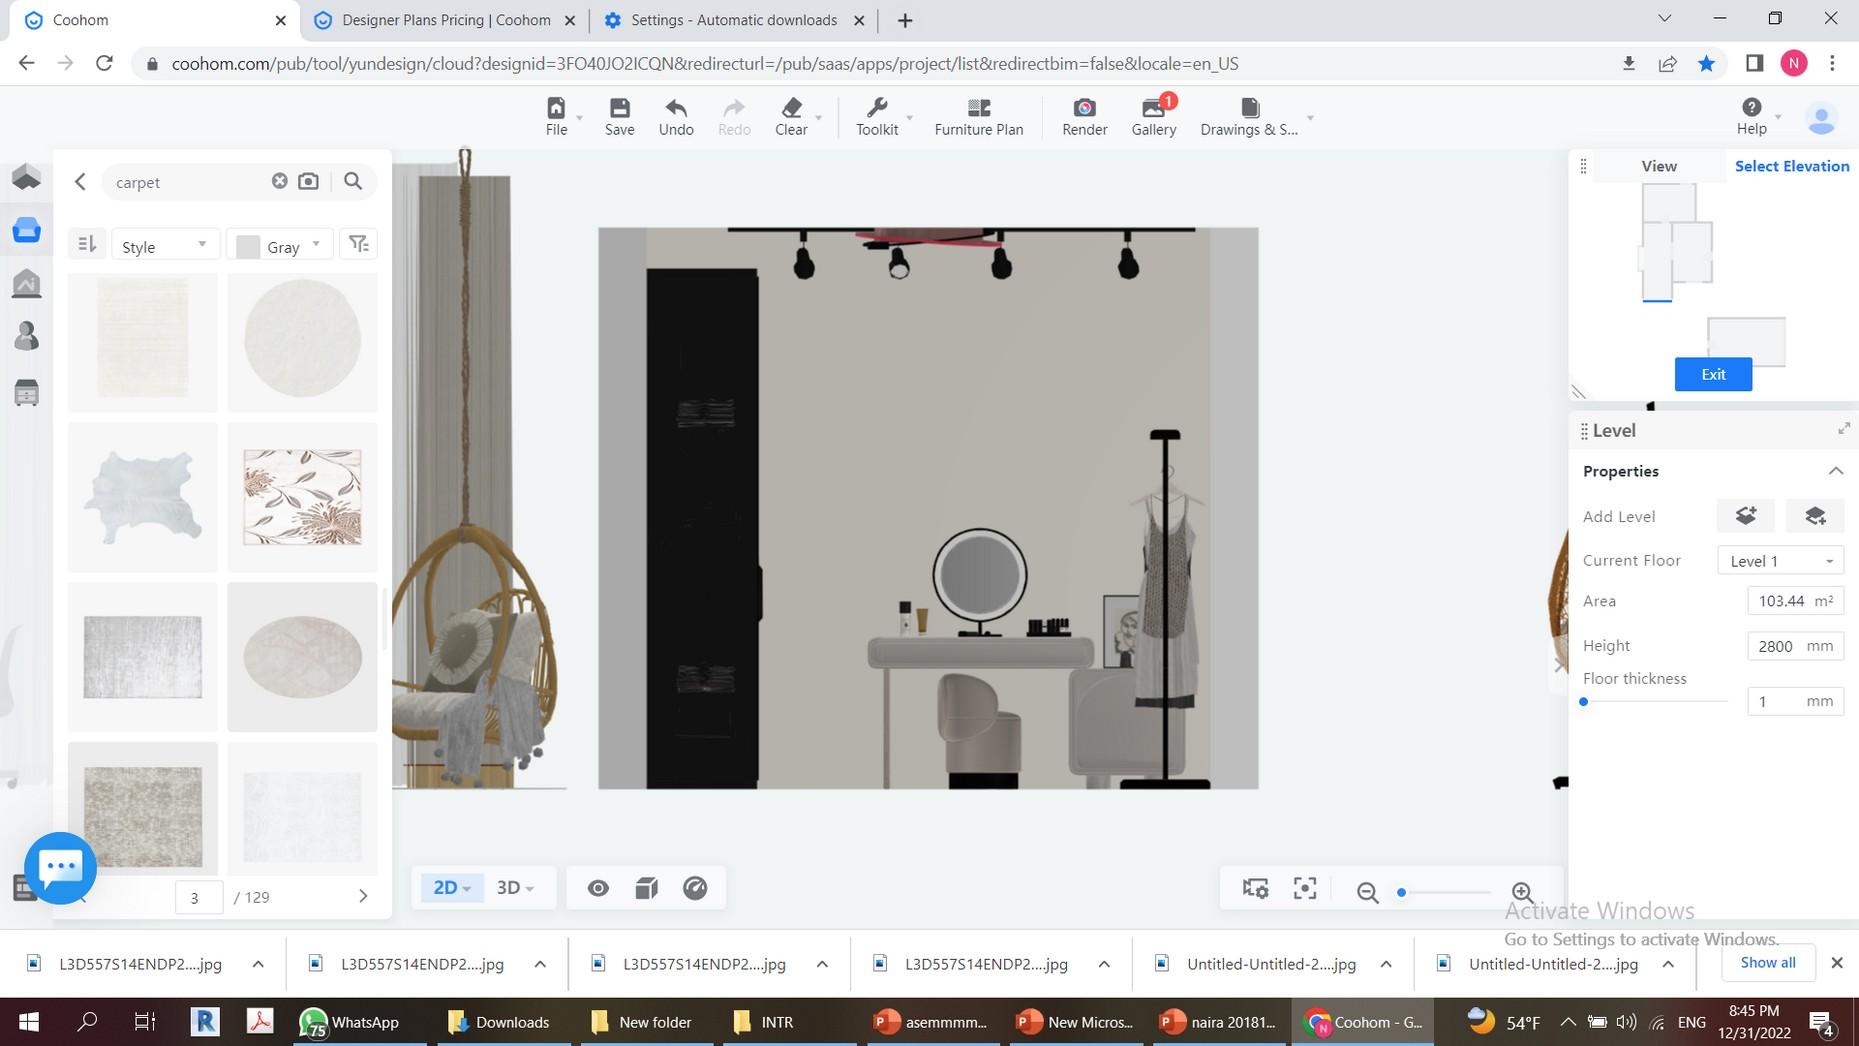
Task: Click the fit-to-screen focus icon
Action: click(1304, 889)
